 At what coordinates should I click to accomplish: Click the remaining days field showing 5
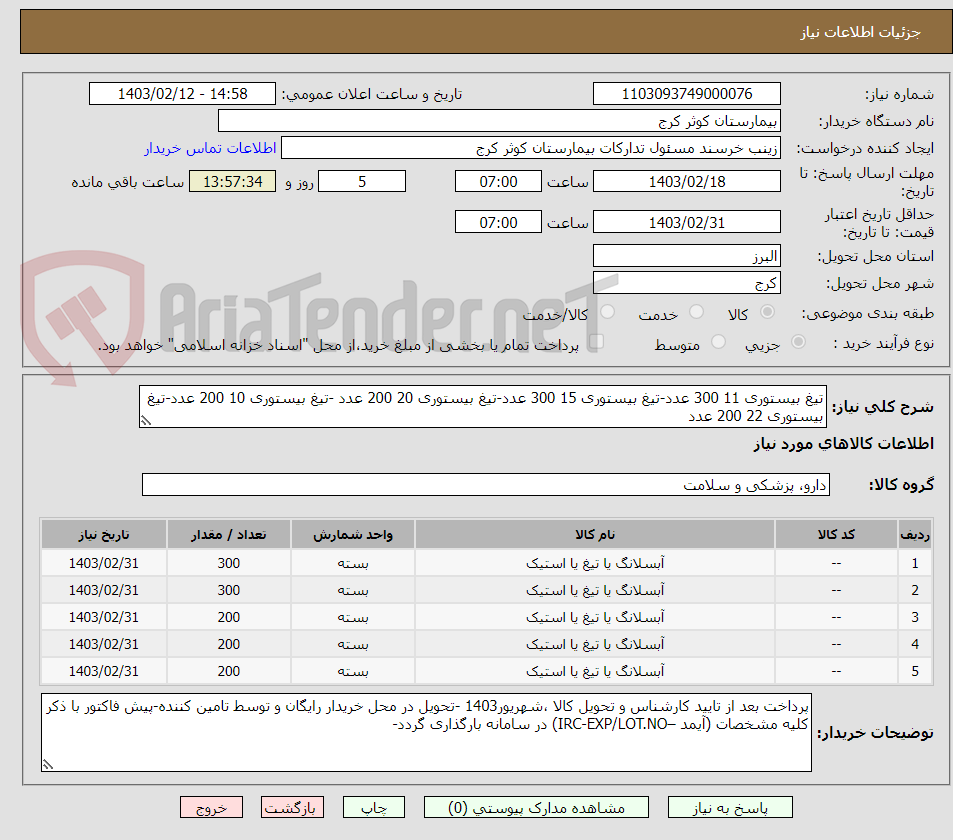(x=362, y=181)
